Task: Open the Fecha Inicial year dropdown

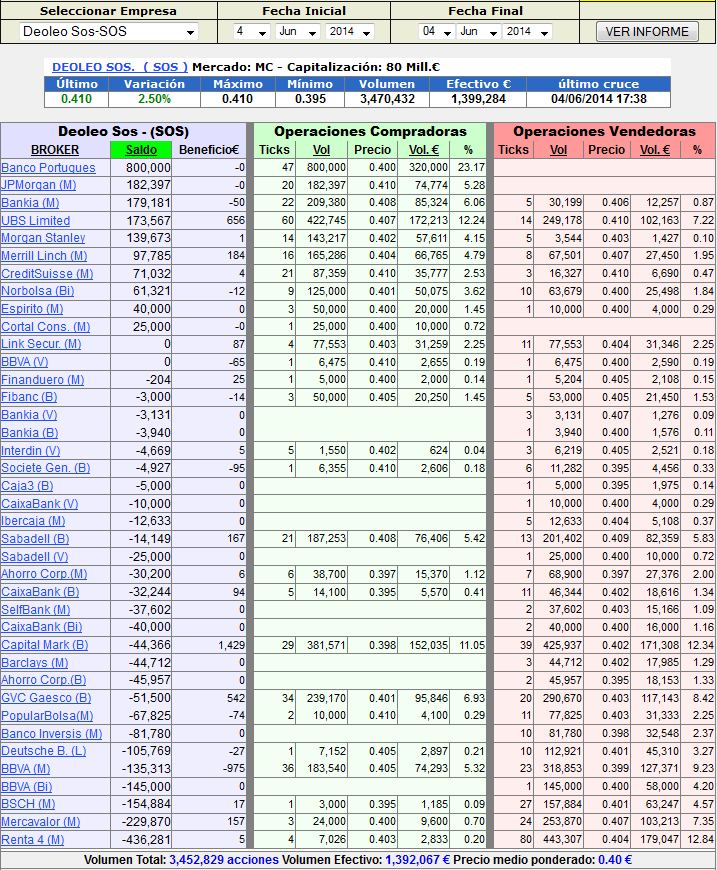Action: pyautogui.click(x=350, y=32)
